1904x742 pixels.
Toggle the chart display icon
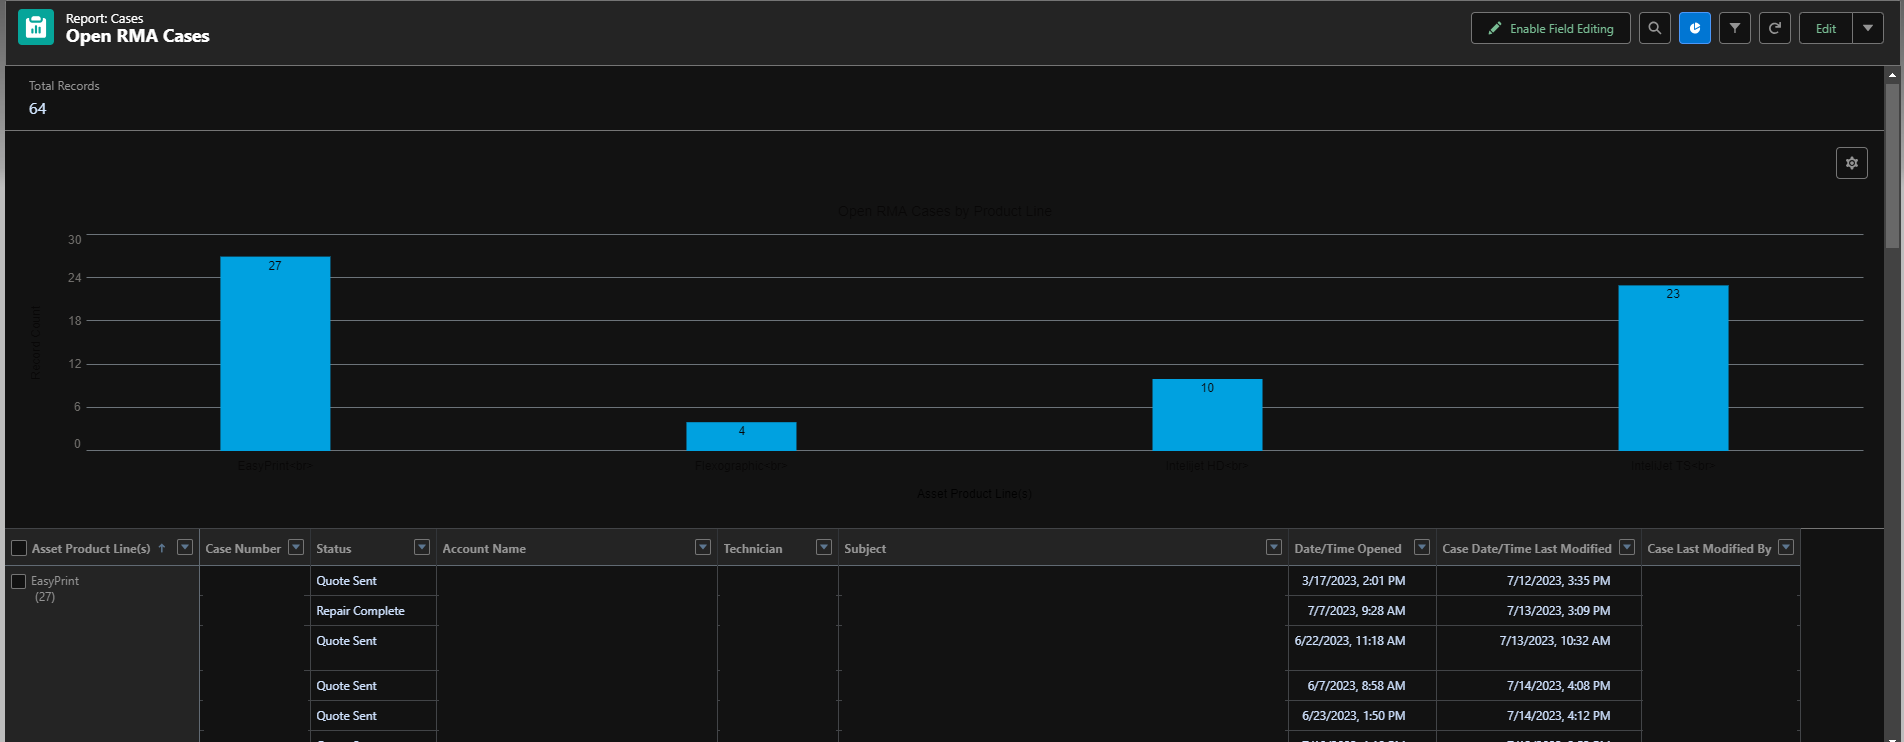[1694, 28]
